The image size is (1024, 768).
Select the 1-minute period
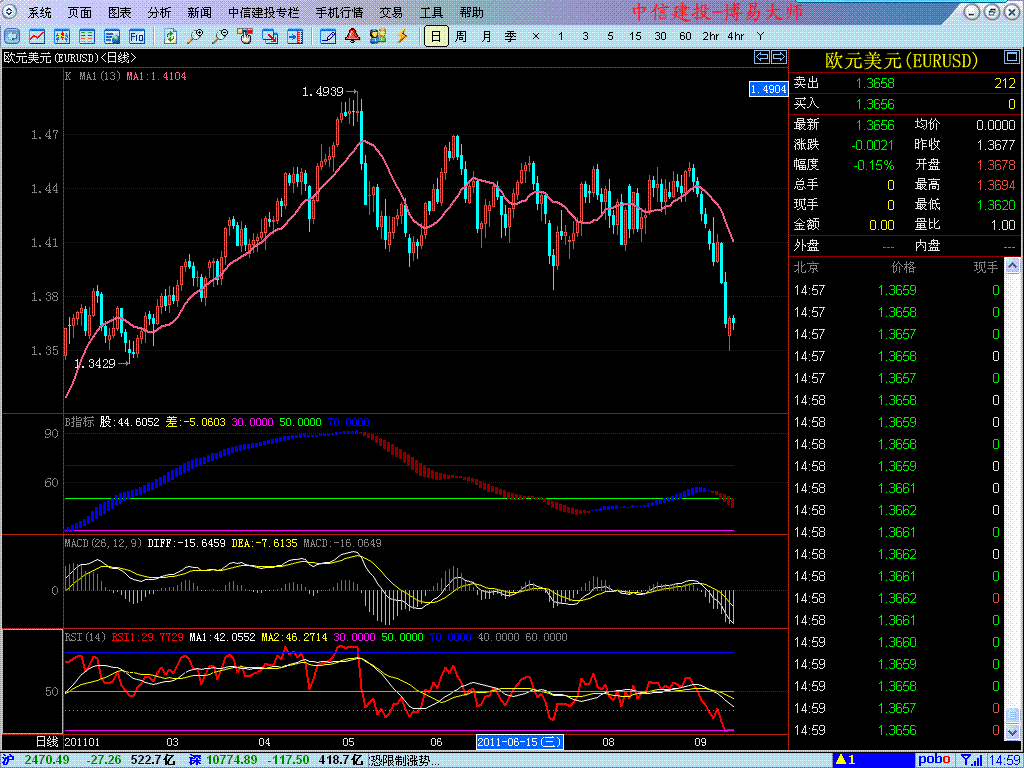560,37
